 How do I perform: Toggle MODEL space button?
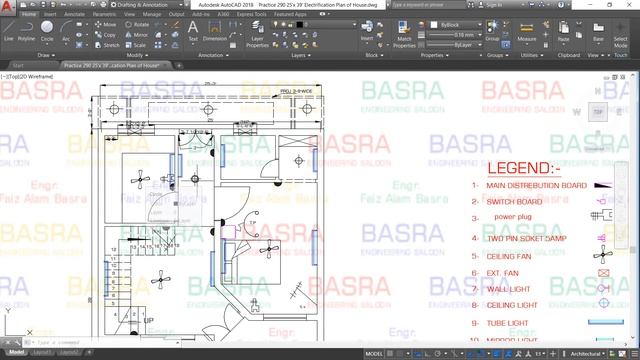pyautogui.click(x=374, y=354)
